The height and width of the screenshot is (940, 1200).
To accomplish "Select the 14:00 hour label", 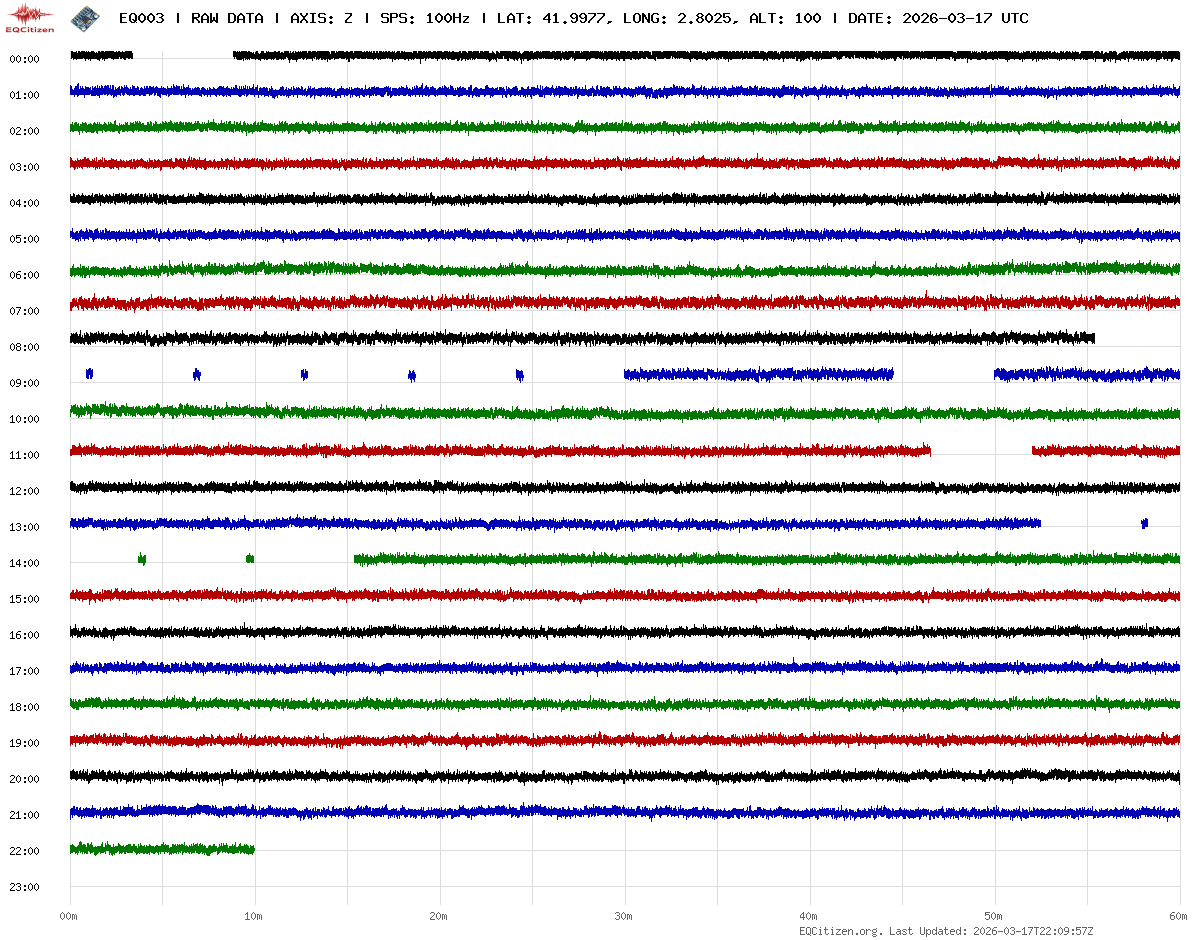I will (24, 563).
